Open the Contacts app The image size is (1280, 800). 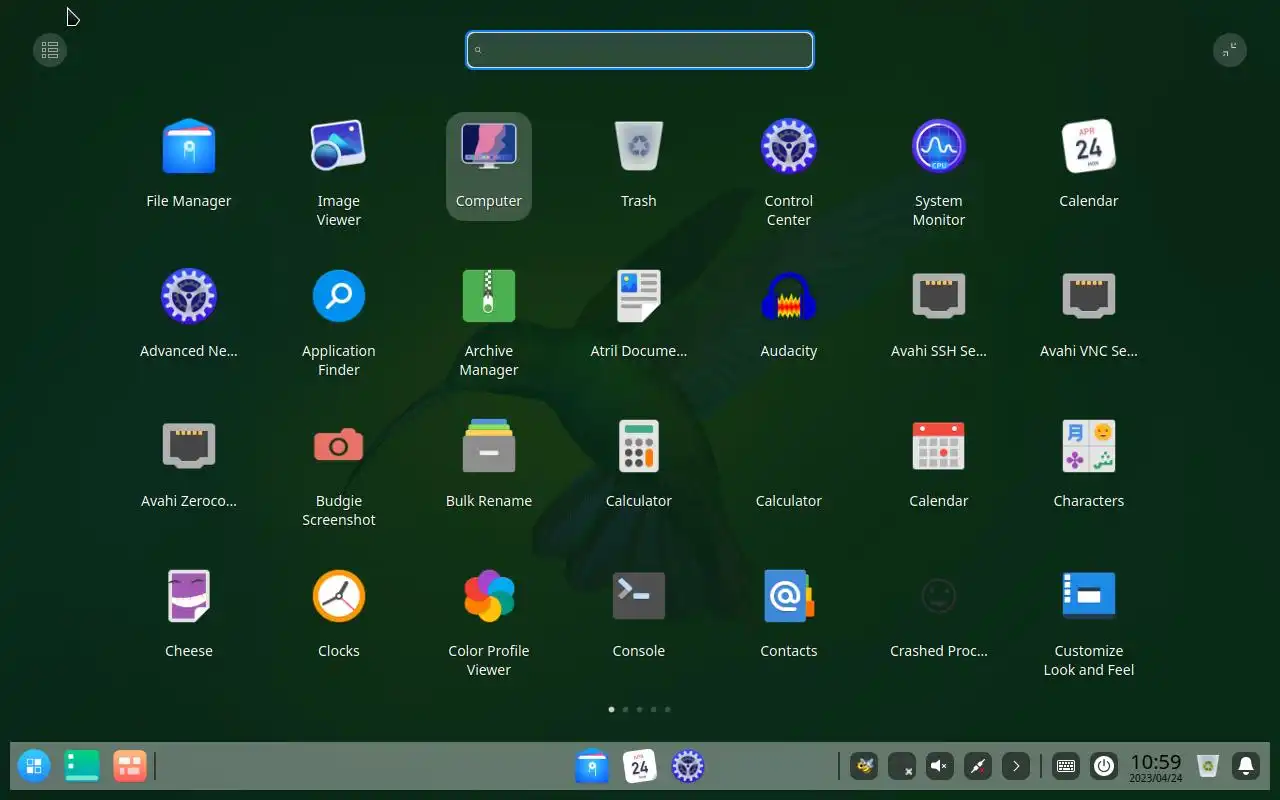pyautogui.click(x=789, y=597)
